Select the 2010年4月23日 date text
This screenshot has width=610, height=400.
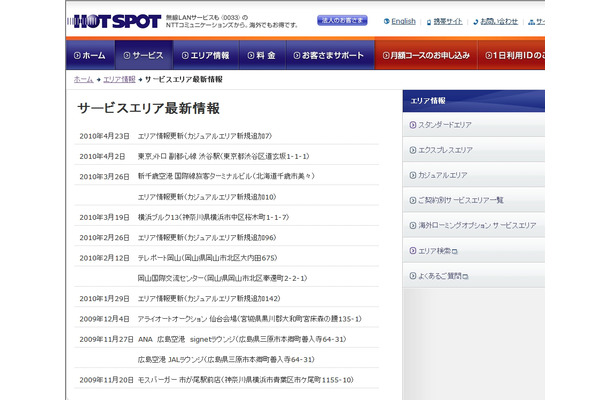(x=104, y=136)
